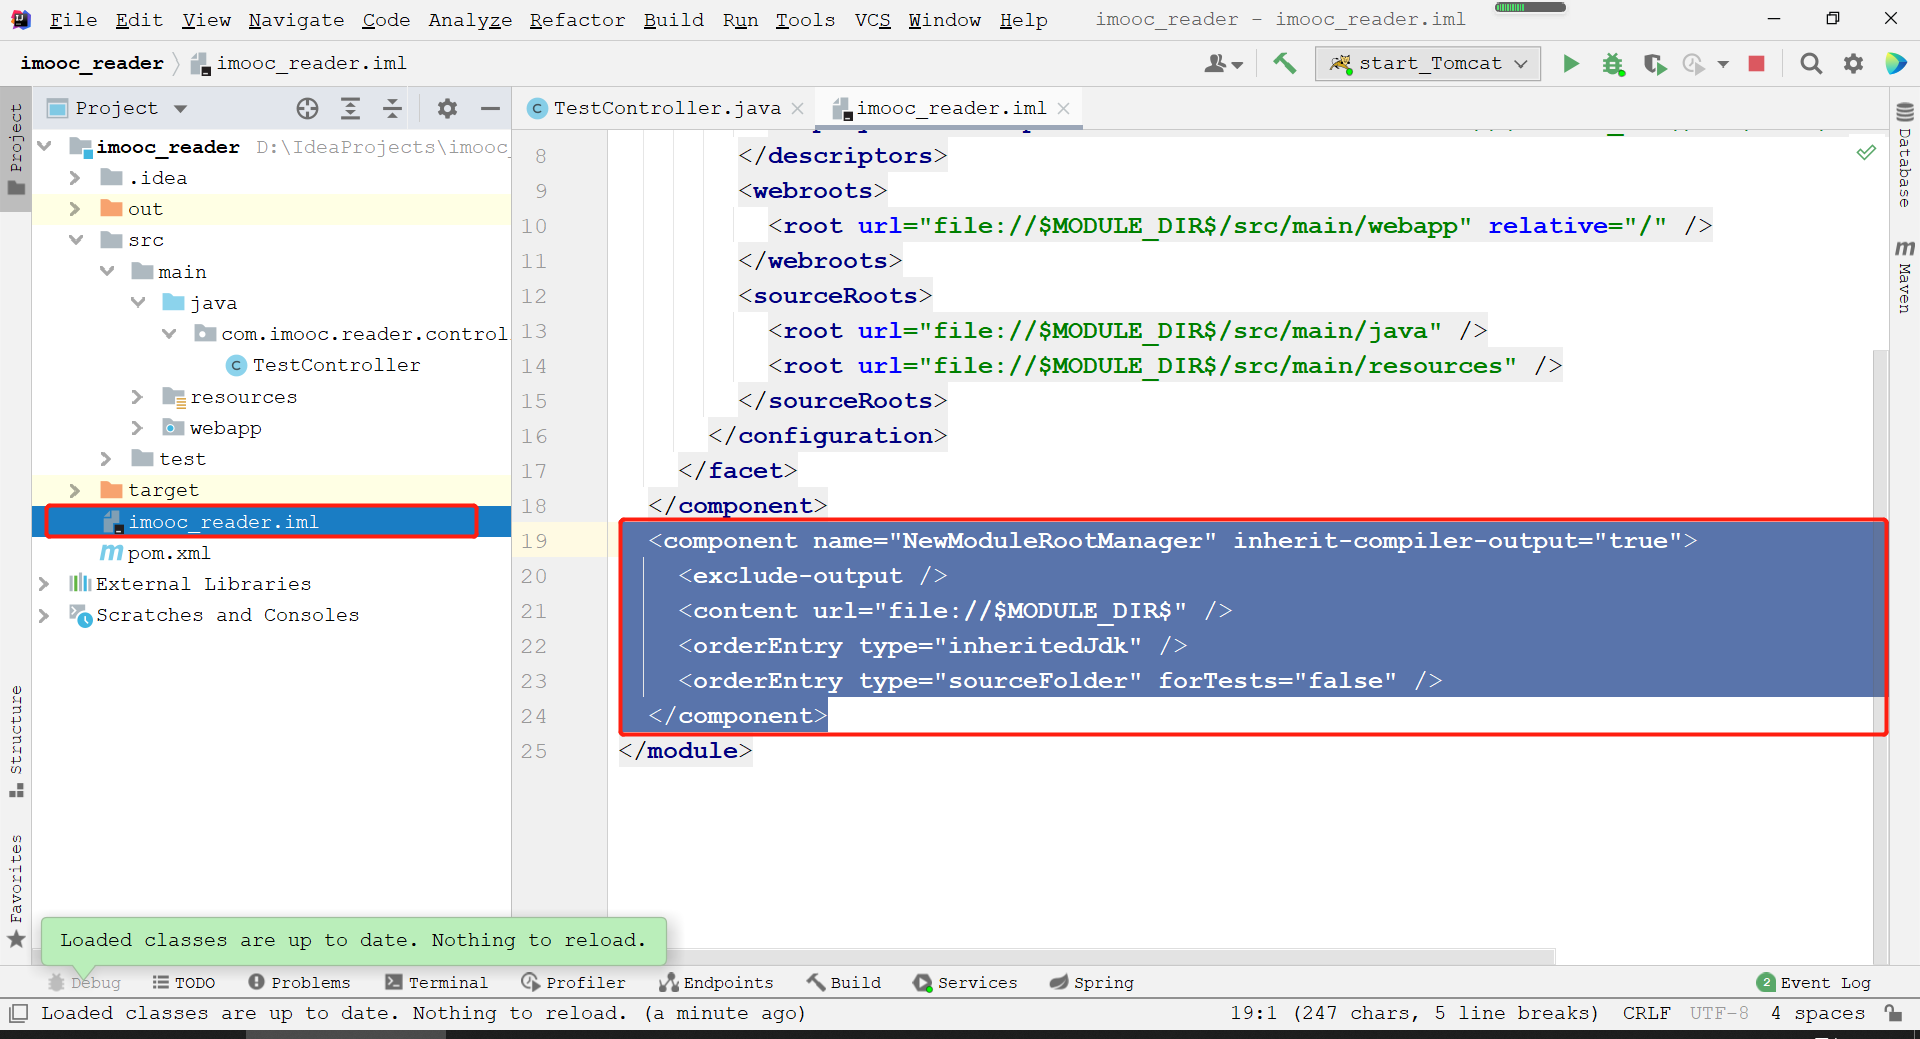Open the Favorites tool window
This screenshot has width=1920, height=1039.
(x=16, y=890)
